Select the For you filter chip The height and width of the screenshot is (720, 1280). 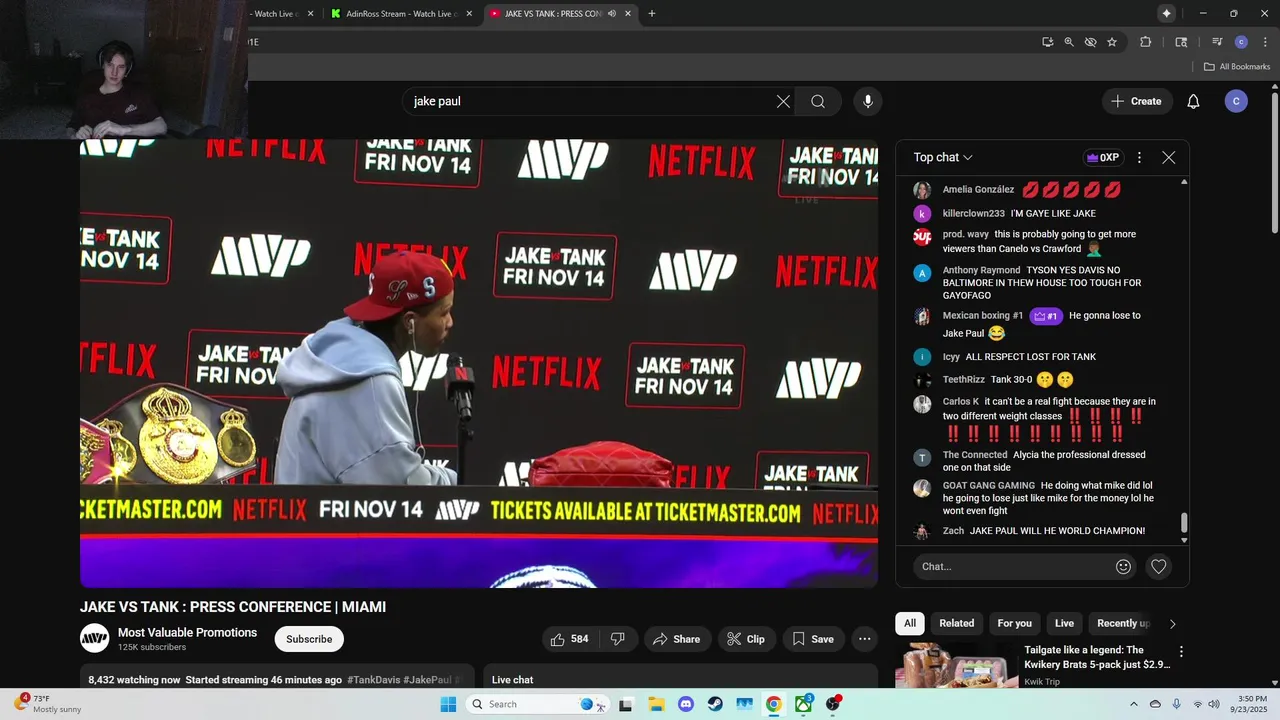(1014, 623)
